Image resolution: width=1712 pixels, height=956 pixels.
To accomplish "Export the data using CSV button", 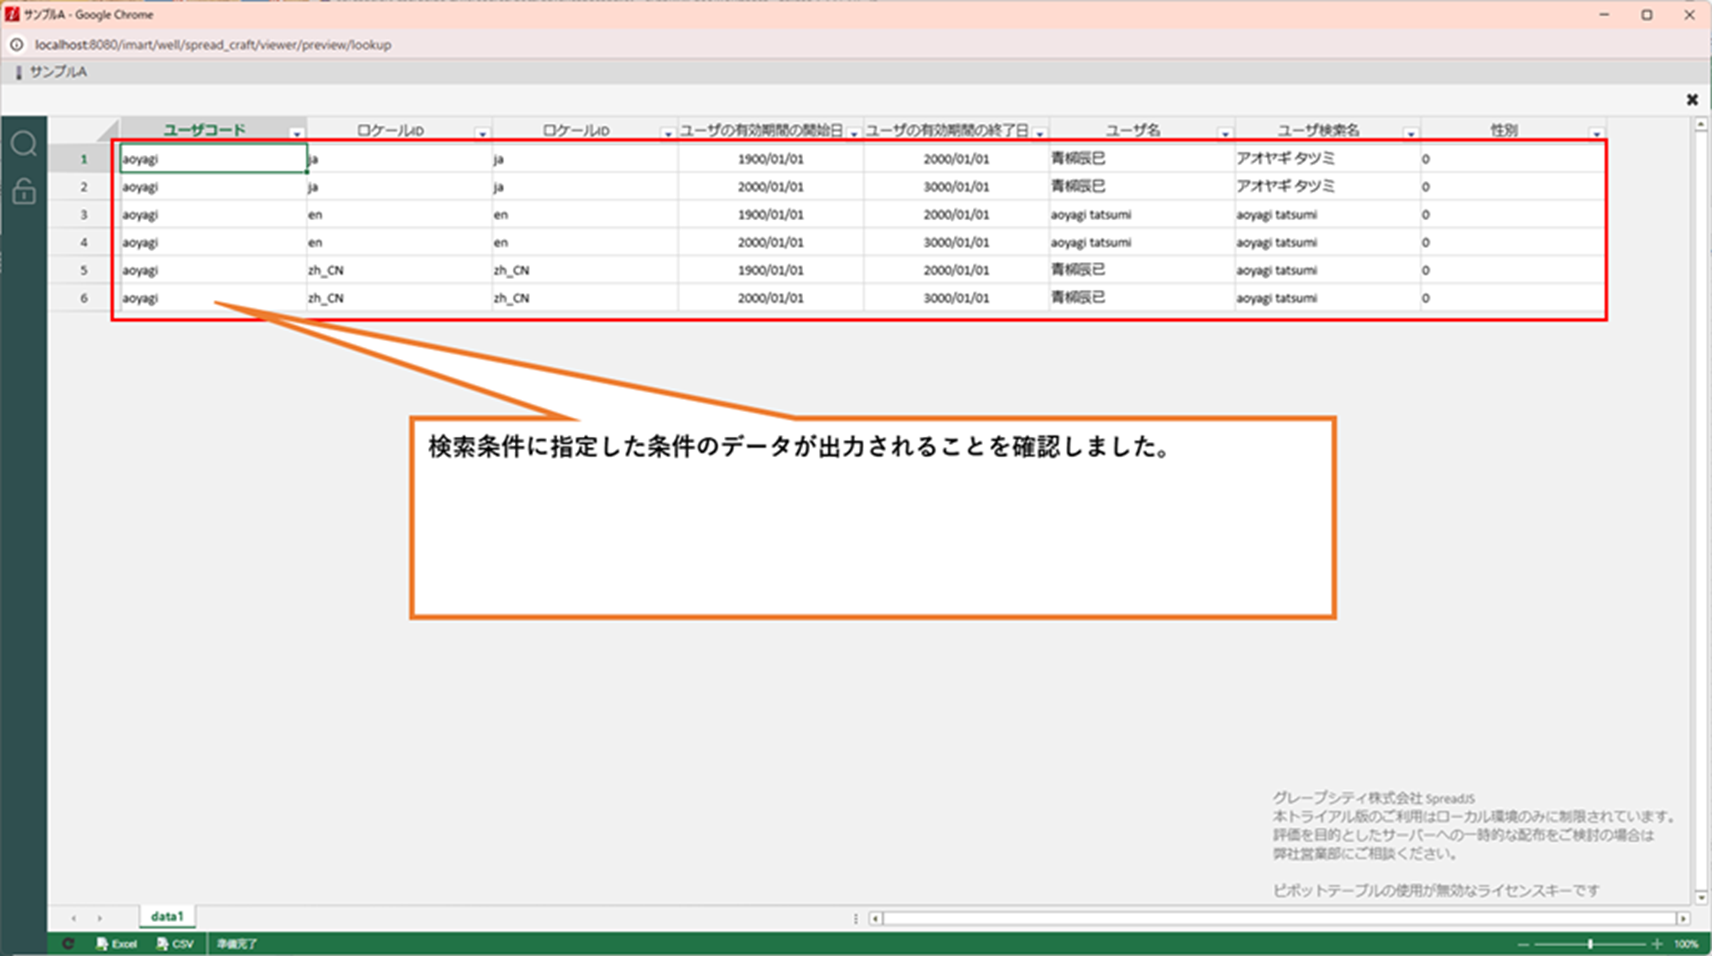I will pos(175,944).
